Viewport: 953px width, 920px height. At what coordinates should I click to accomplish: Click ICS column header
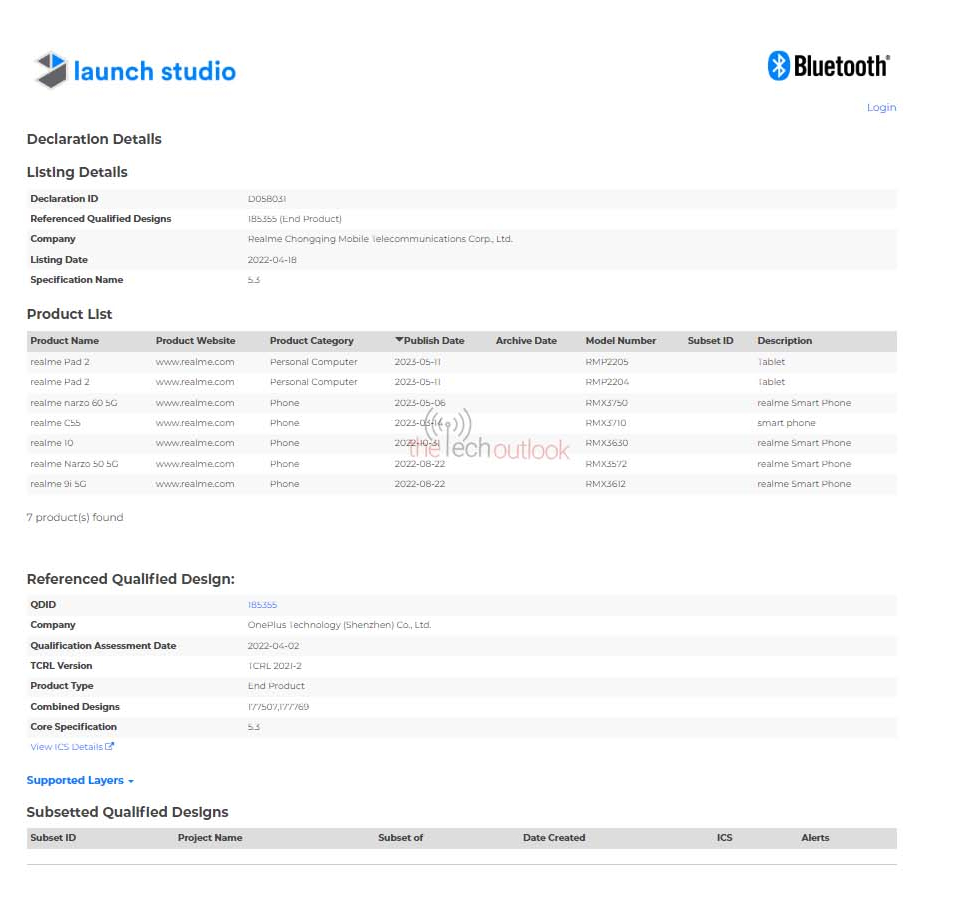click(x=724, y=837)
